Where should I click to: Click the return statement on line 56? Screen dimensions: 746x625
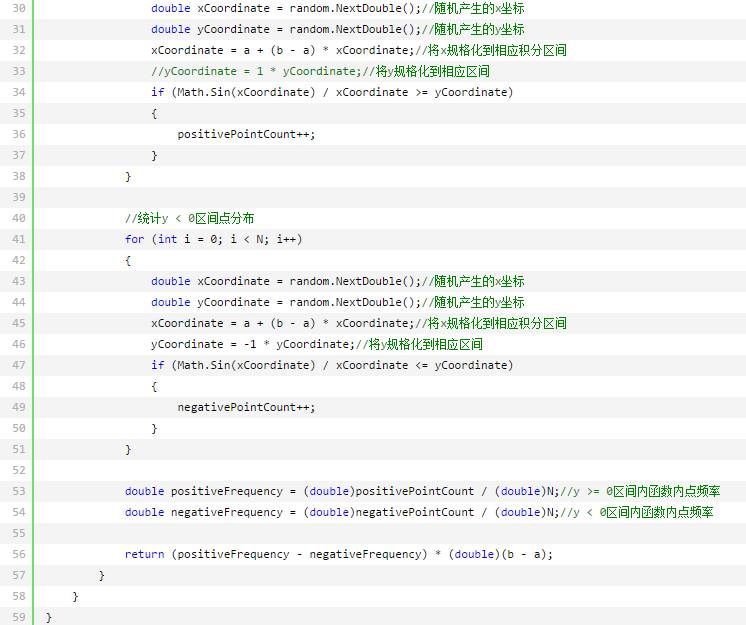point(339,554)
